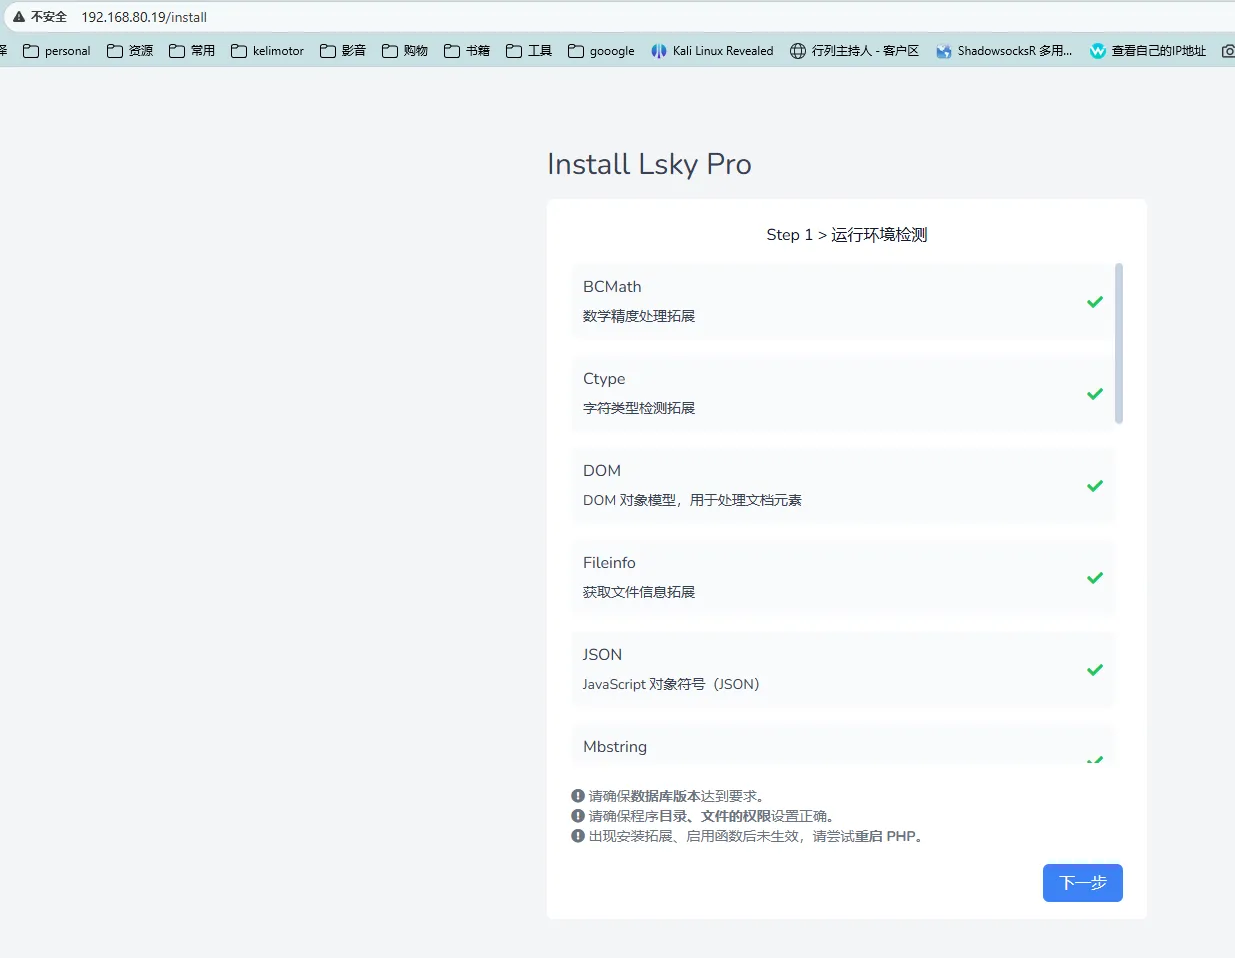The image size is (1235, 958).
Task: Click the Fileinfo extension name
Action: [x=609, y=563]
